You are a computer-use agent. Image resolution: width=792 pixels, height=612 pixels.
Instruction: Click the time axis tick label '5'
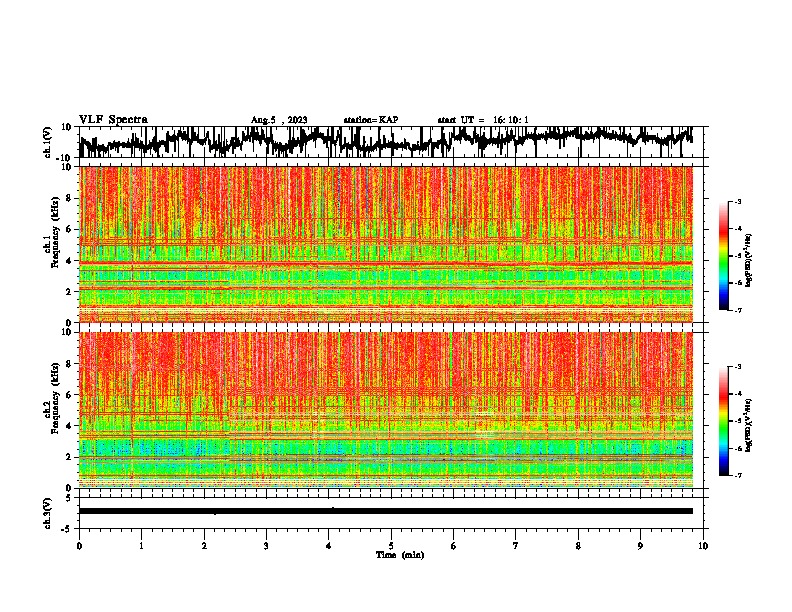click(391, 546)
